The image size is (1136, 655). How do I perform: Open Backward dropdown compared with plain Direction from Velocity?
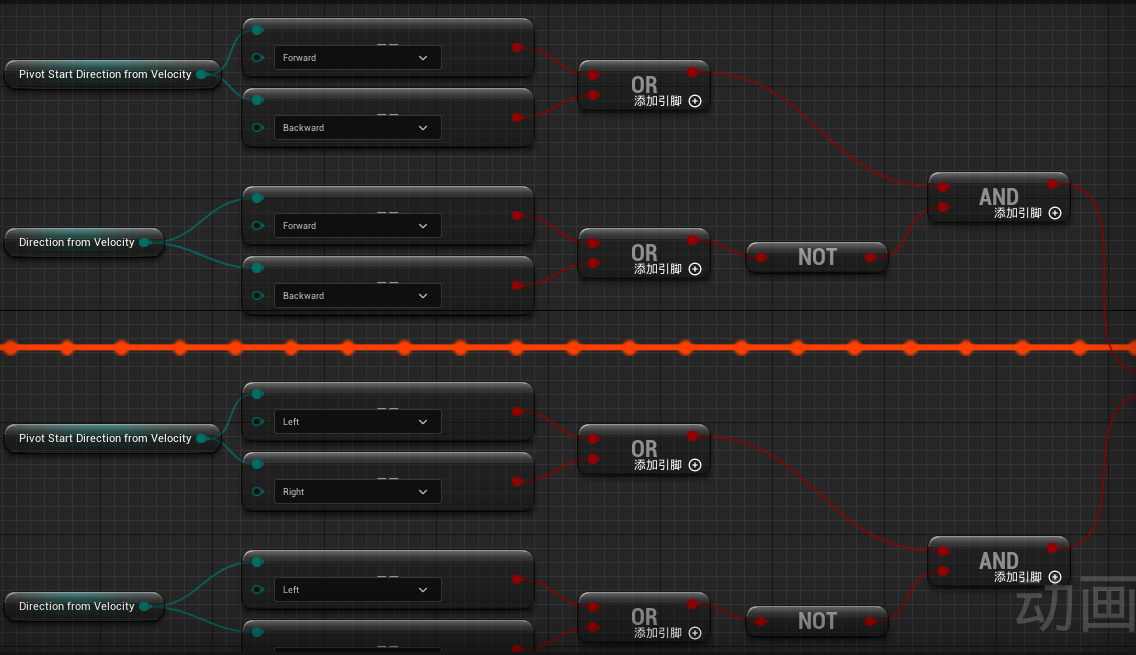click(357, 296)
